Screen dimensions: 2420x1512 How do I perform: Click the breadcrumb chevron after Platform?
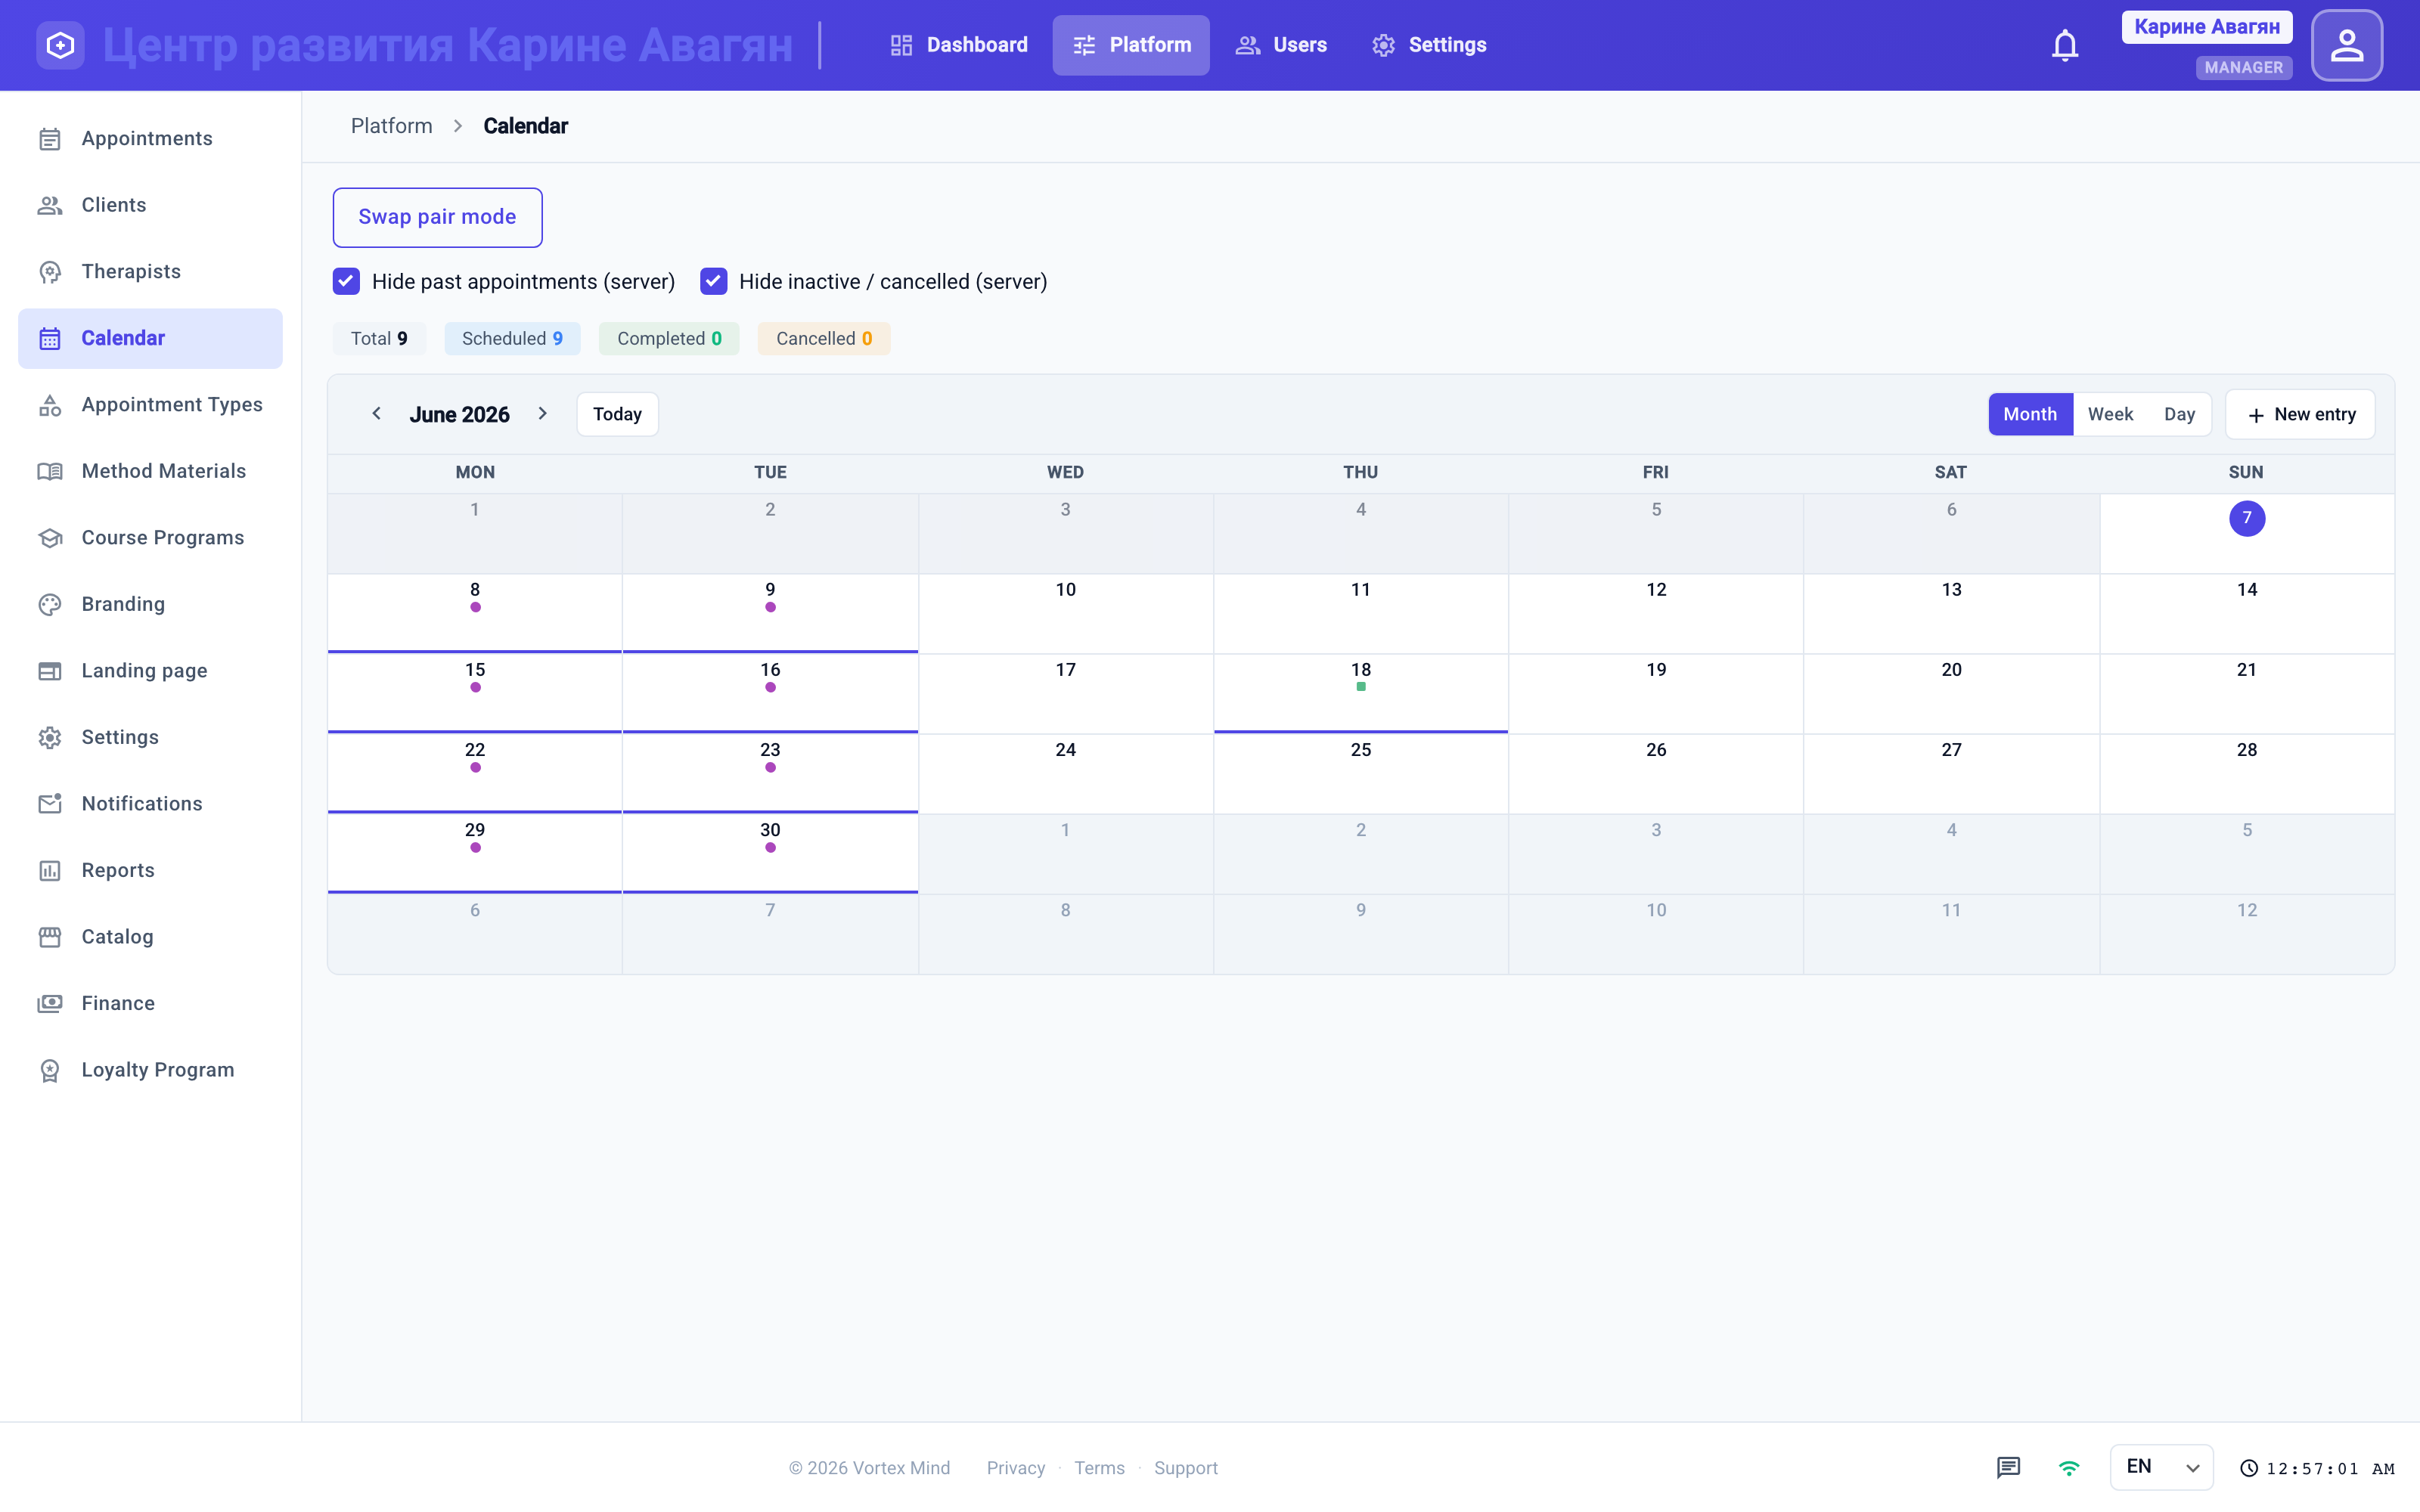click(x=458, y=126)
